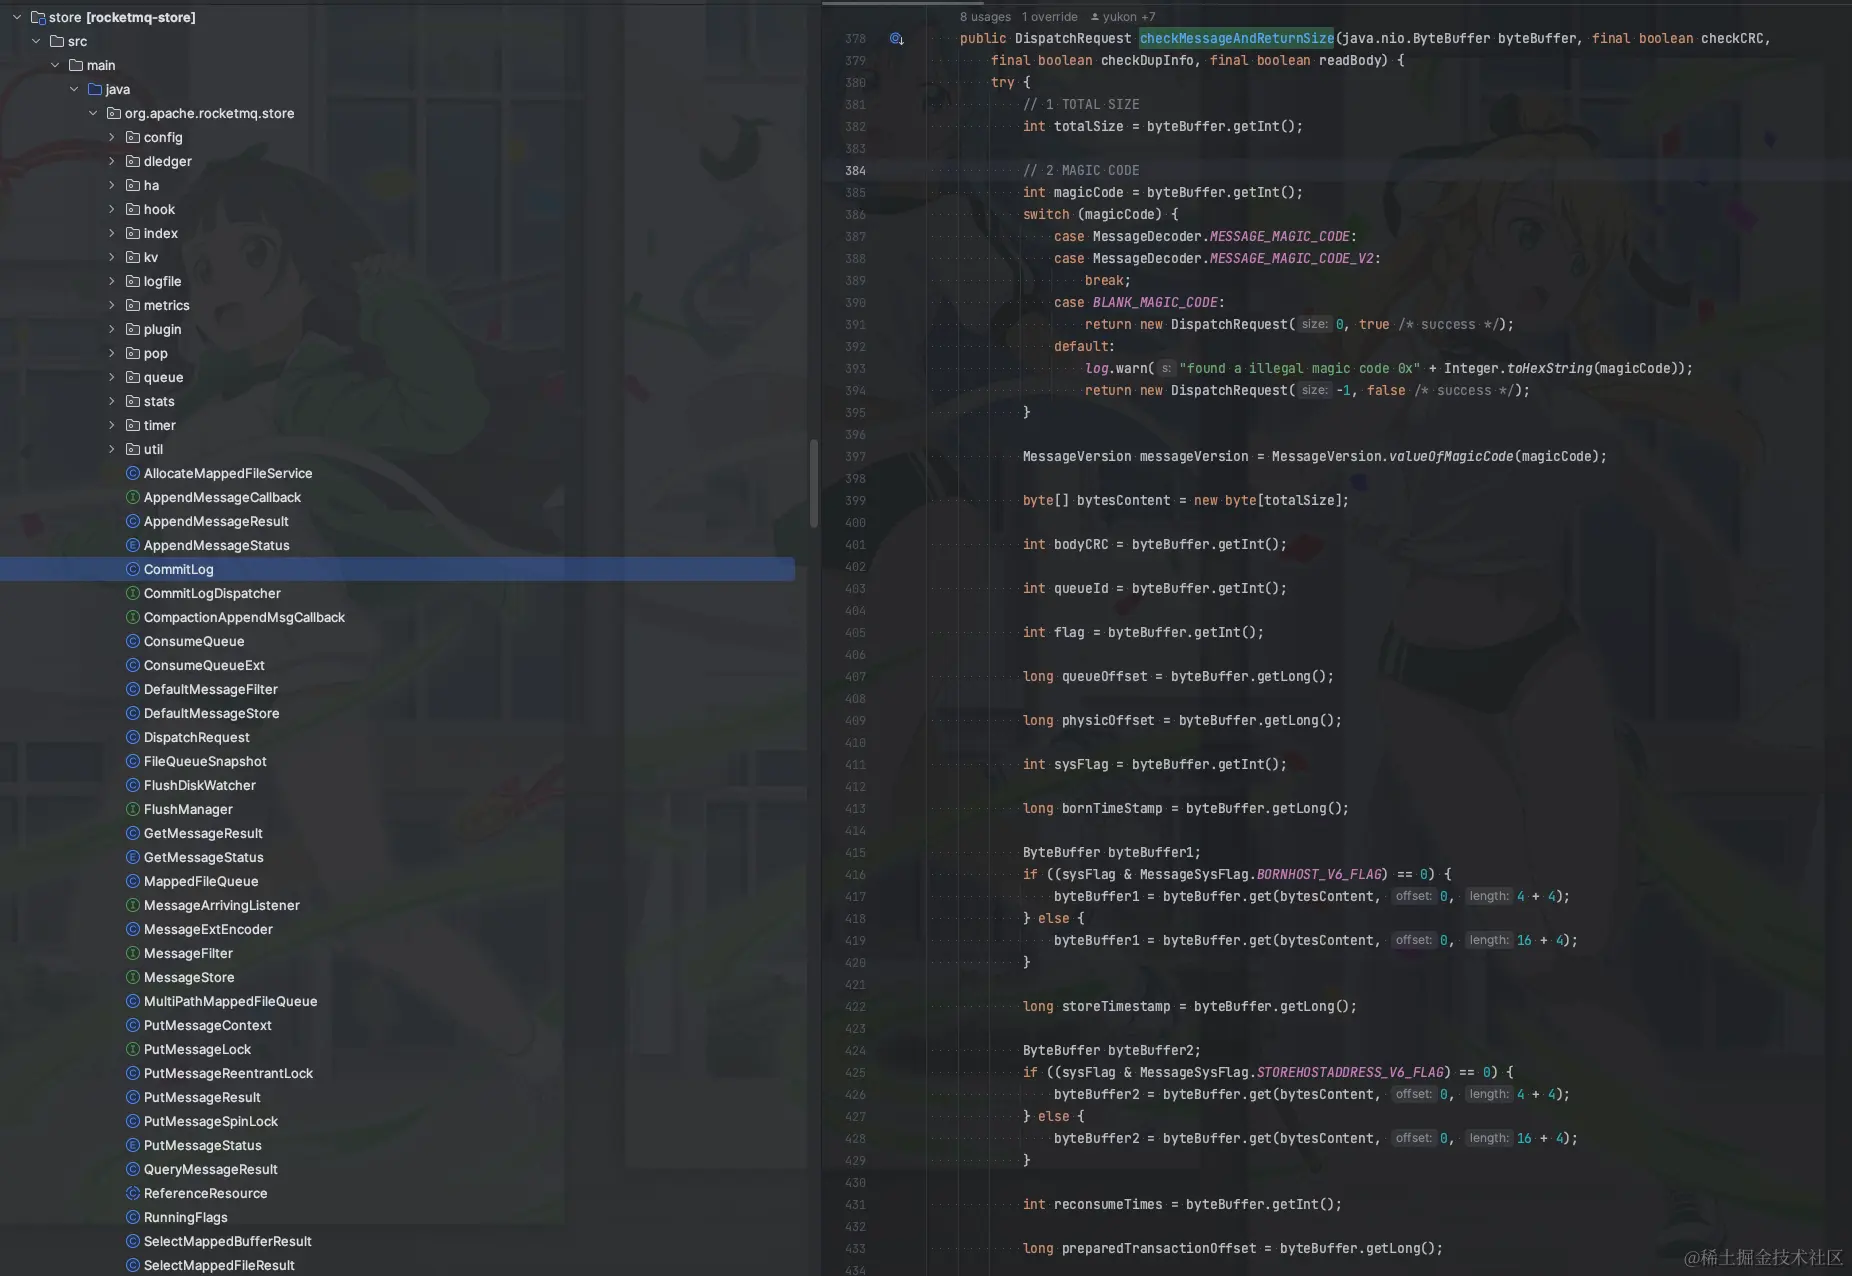Collapse the java folder chevron
The height and width of the screenshot is (1276, 1852).
pyautogui.click(x=74, y=89)
